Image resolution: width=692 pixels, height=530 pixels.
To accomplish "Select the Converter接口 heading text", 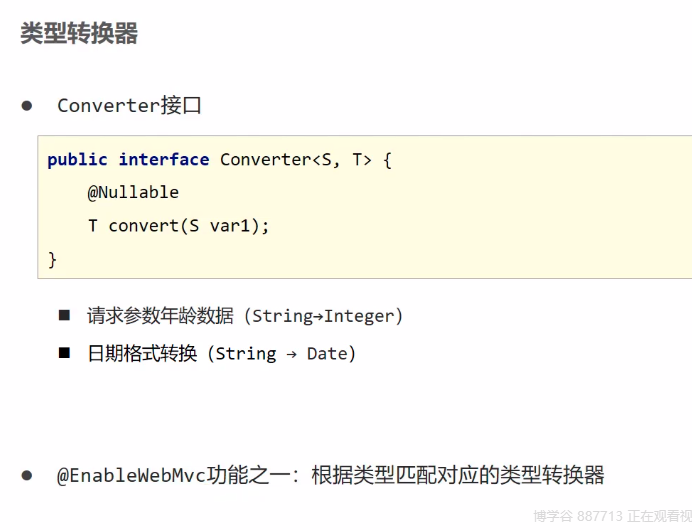I will [129, 105].
